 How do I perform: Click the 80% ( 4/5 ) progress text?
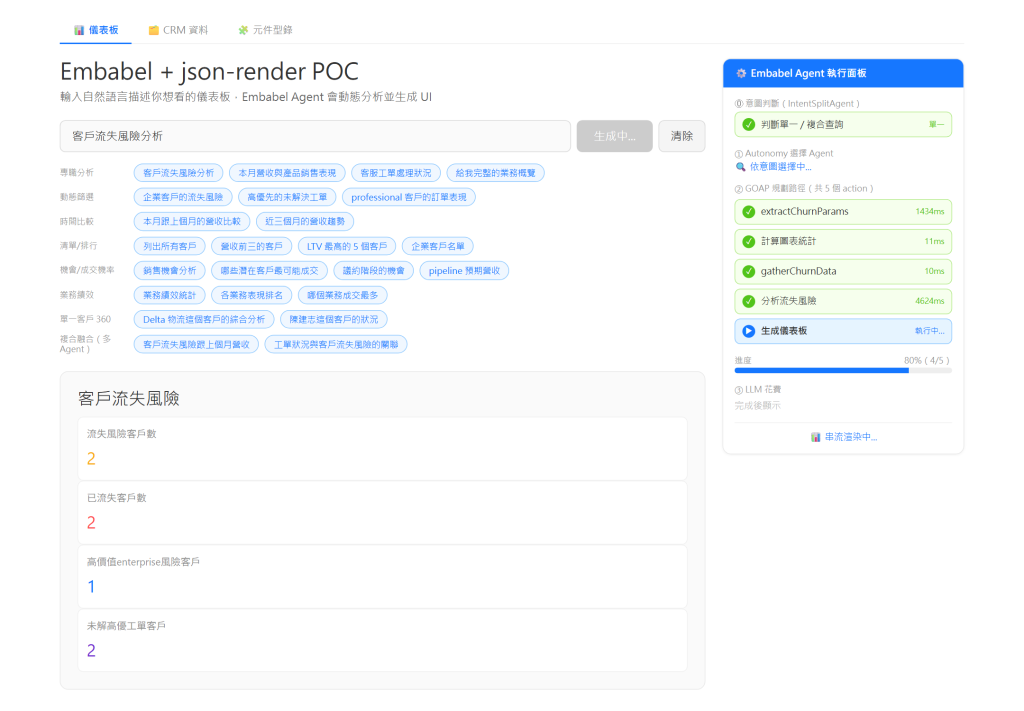927,360
